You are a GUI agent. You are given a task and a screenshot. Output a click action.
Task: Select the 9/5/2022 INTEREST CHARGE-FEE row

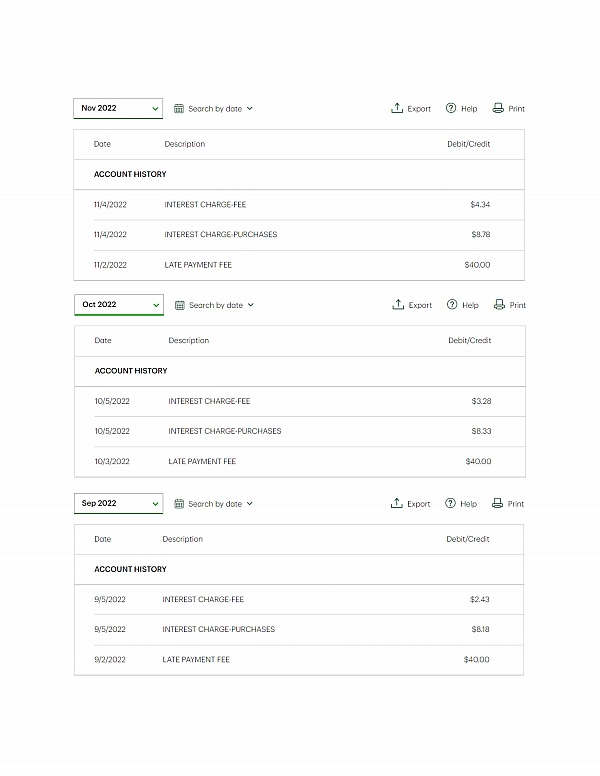click(x=299, y=599)
